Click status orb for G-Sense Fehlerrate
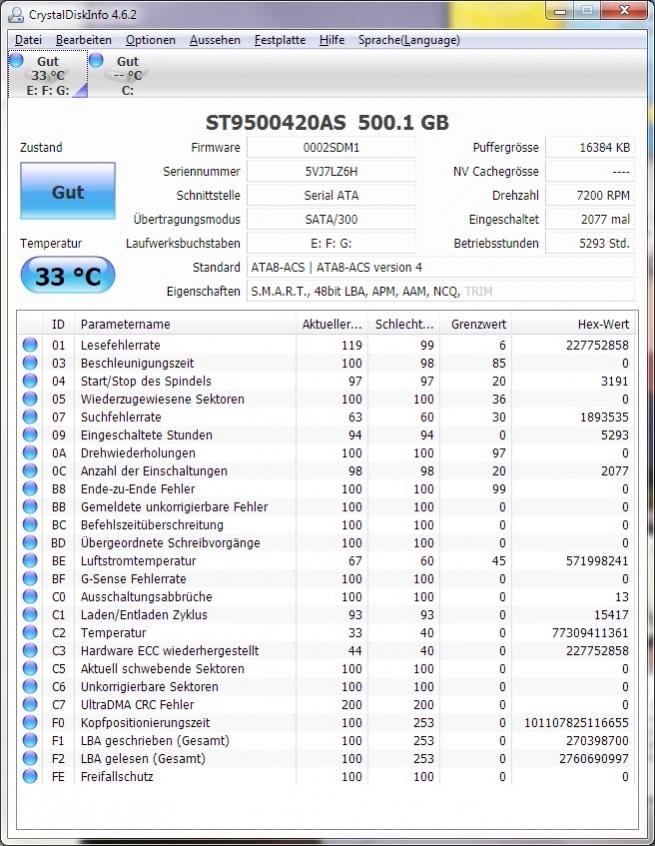The height and width of the screenshot is (846, 655). click(x=30, y=578)
